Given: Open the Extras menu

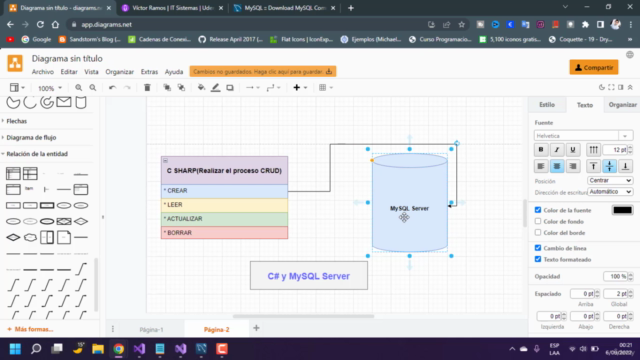Looking at the screenshot, I should pos(149,72).
